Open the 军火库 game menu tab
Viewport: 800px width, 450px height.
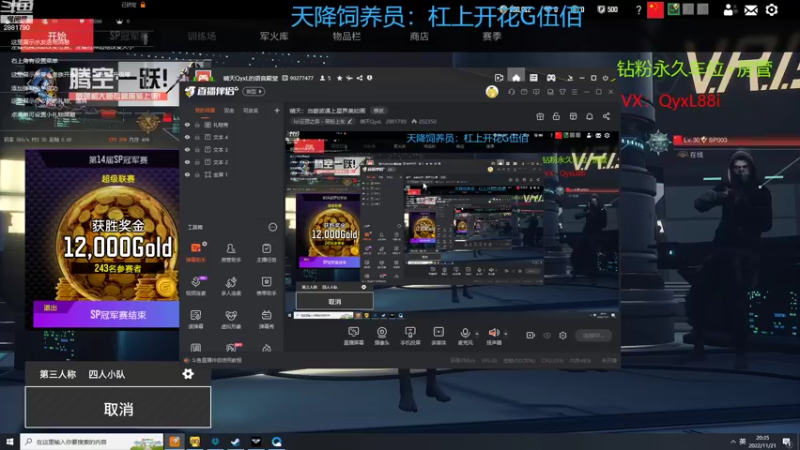click(274, 36)
